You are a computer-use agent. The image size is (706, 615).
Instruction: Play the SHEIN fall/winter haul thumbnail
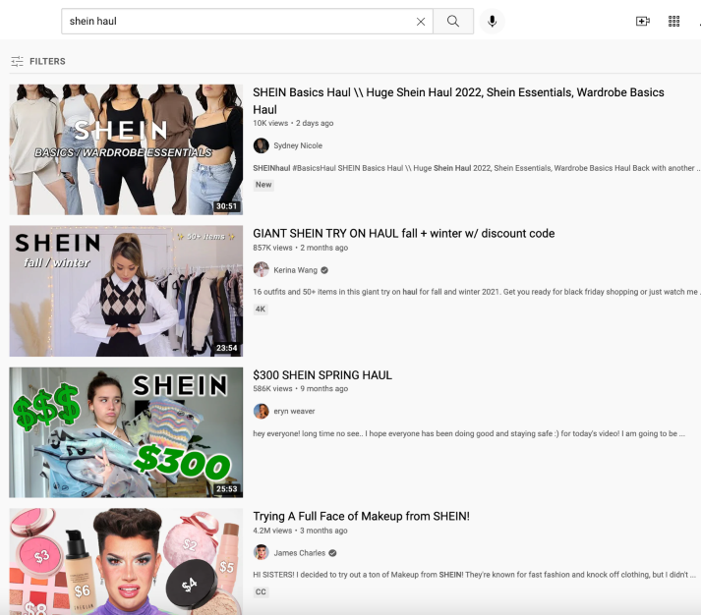126,291
